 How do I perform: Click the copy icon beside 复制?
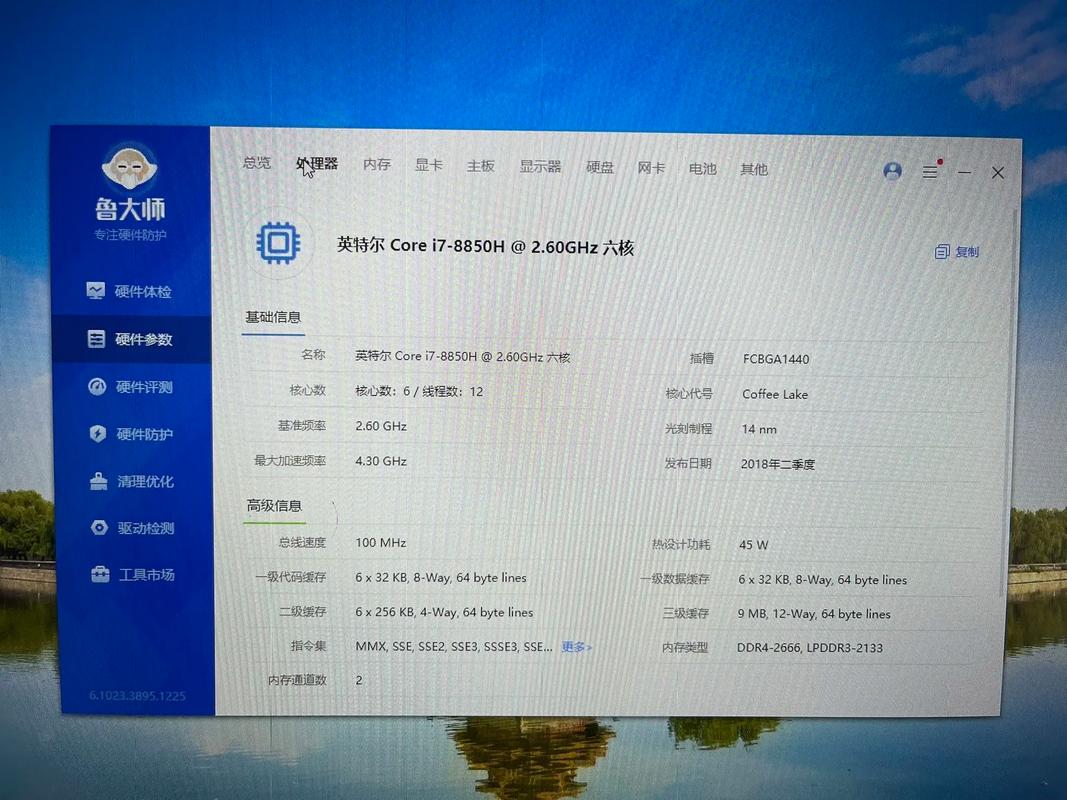(x=942, y=252)
